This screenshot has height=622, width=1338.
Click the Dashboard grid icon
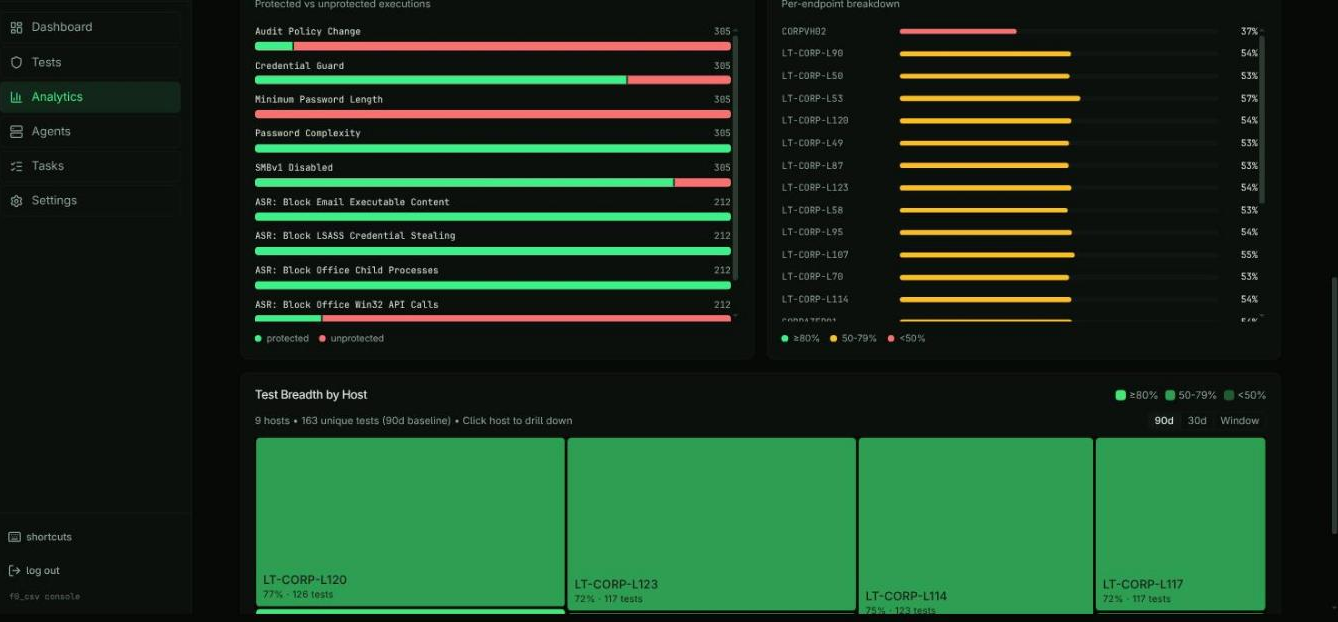point(16,27)
